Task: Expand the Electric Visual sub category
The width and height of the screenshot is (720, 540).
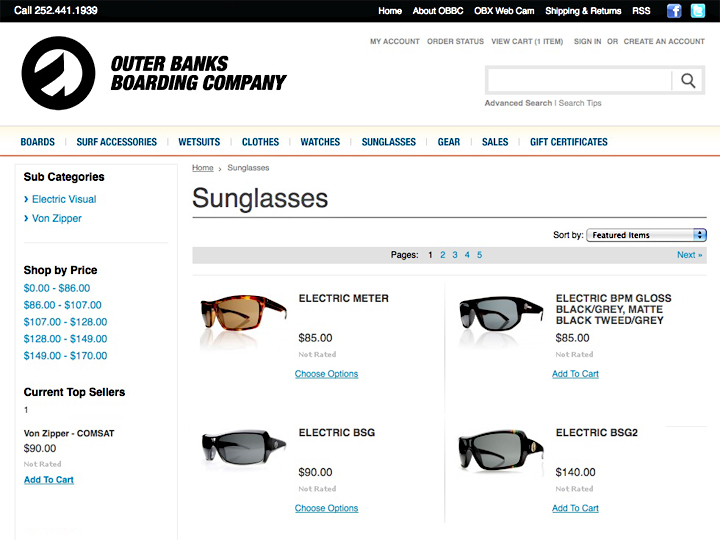Action: 64,199
